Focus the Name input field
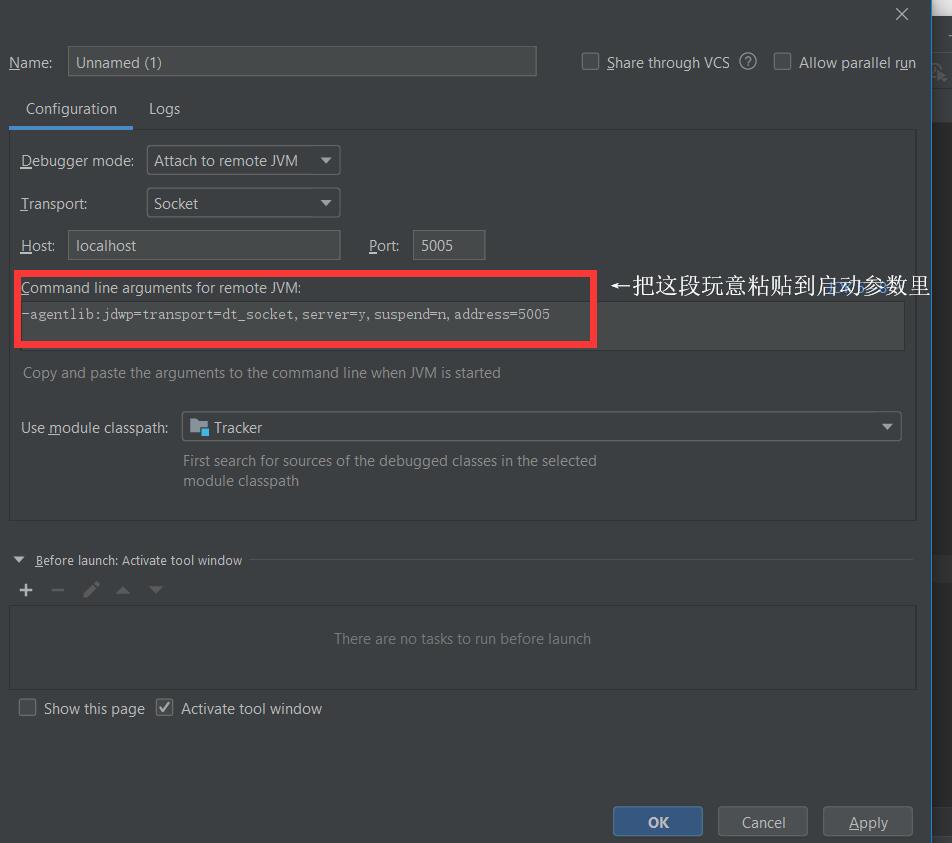Screen dimensions: 952x843 (302, 62)
